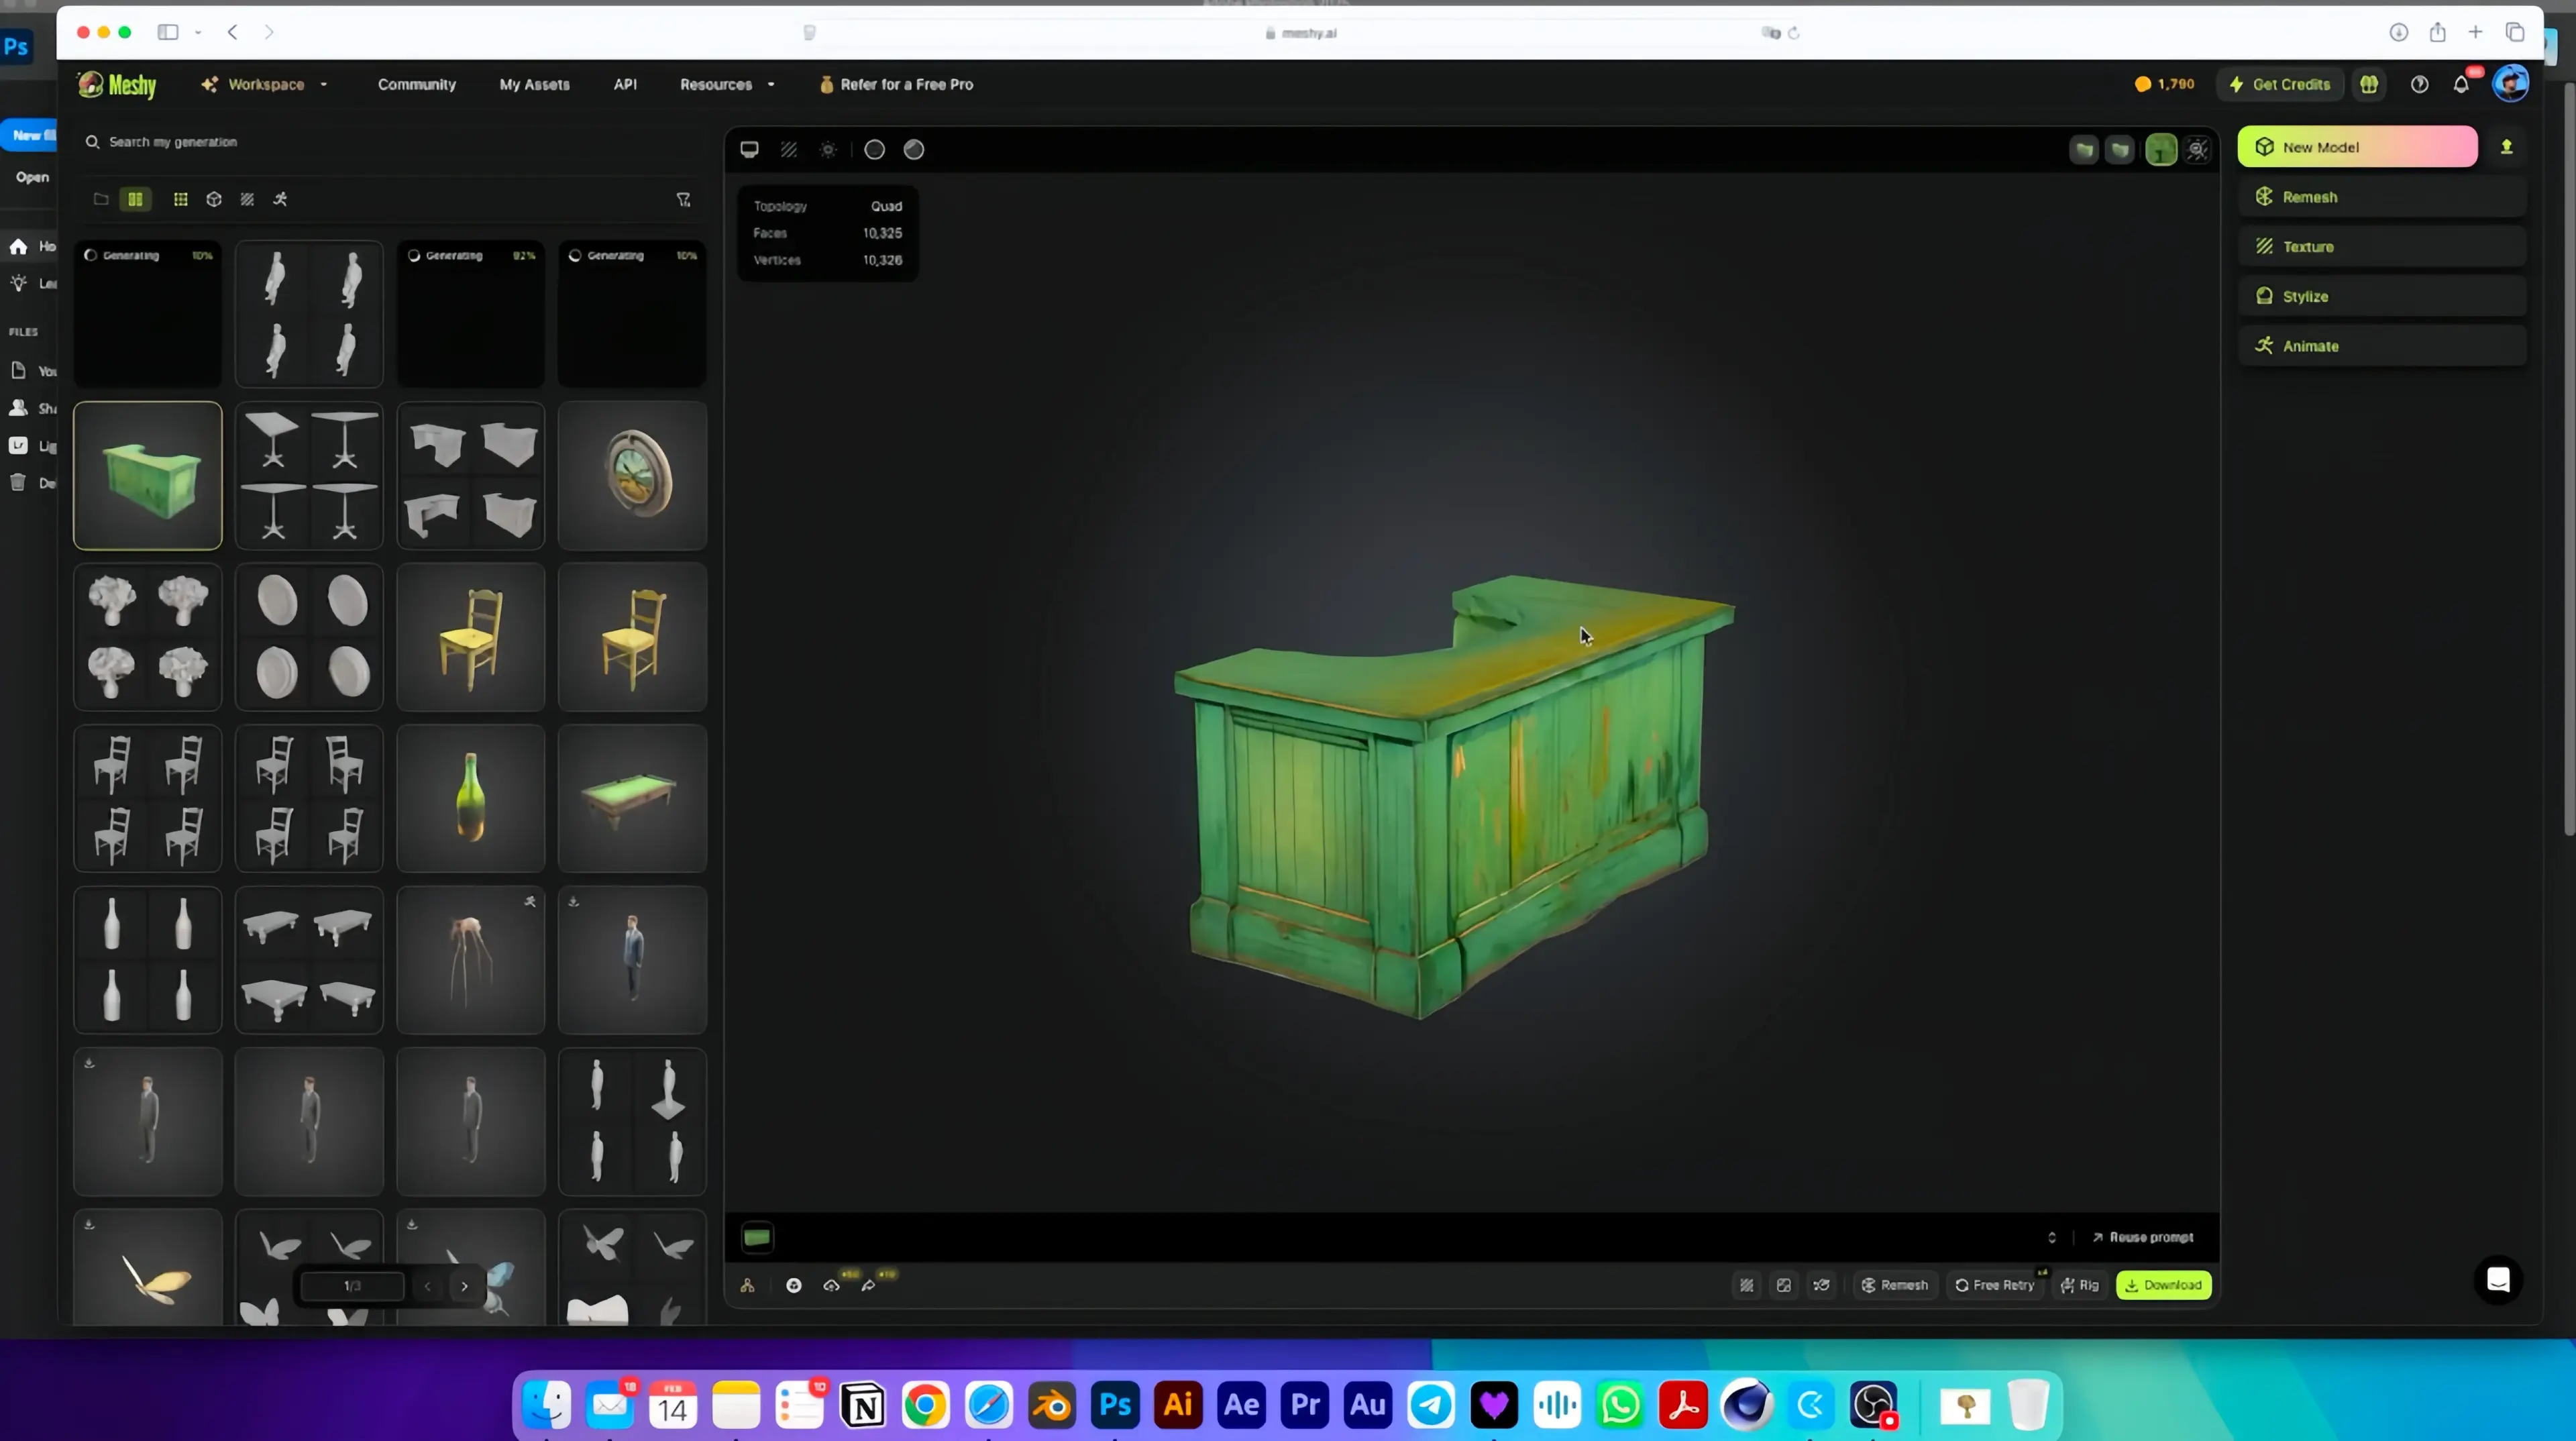Screen dimensions: 2576x1441
Task: Switch asset list to small grid view
Action: pyautogui.click(x=180, y=199)
